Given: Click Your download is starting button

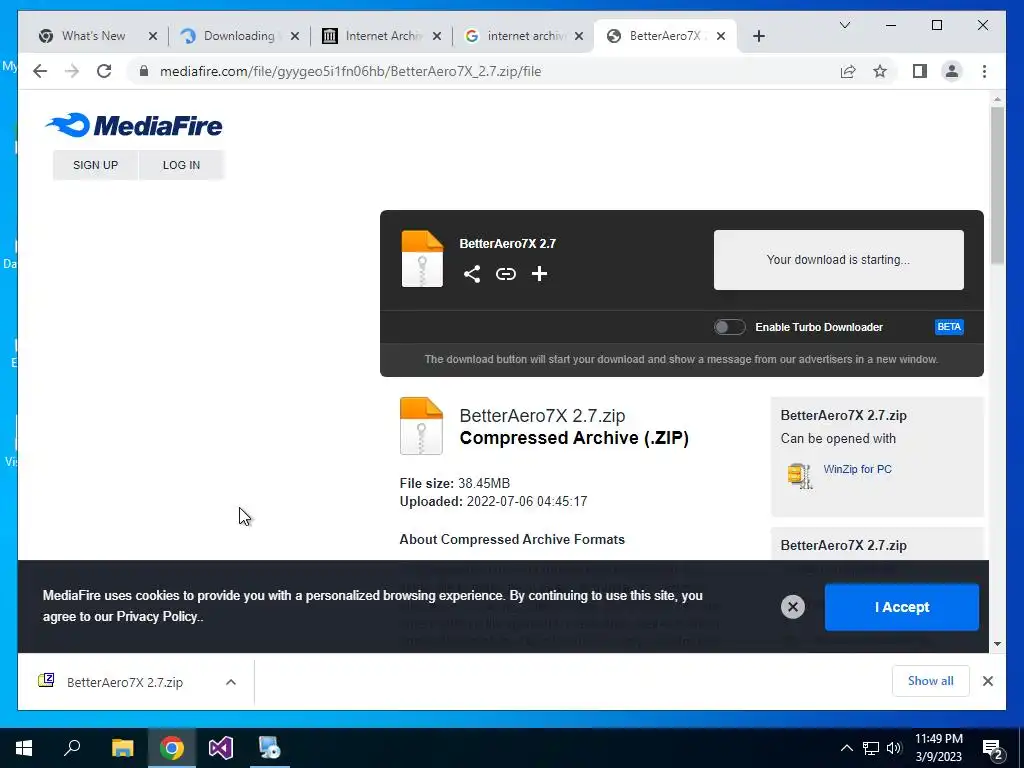Looking at the screenshot, I should coord(838,259).
